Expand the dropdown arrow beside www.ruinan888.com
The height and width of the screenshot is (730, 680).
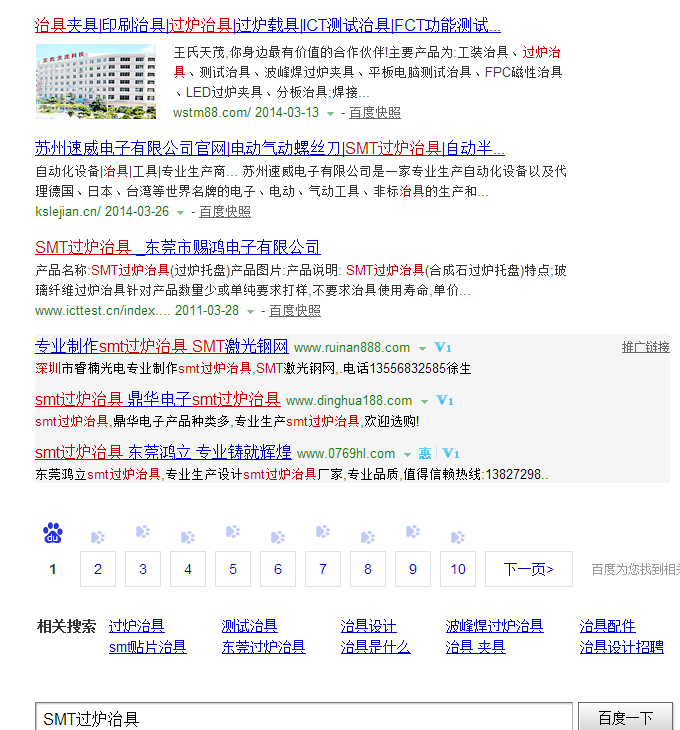point(422,349)
